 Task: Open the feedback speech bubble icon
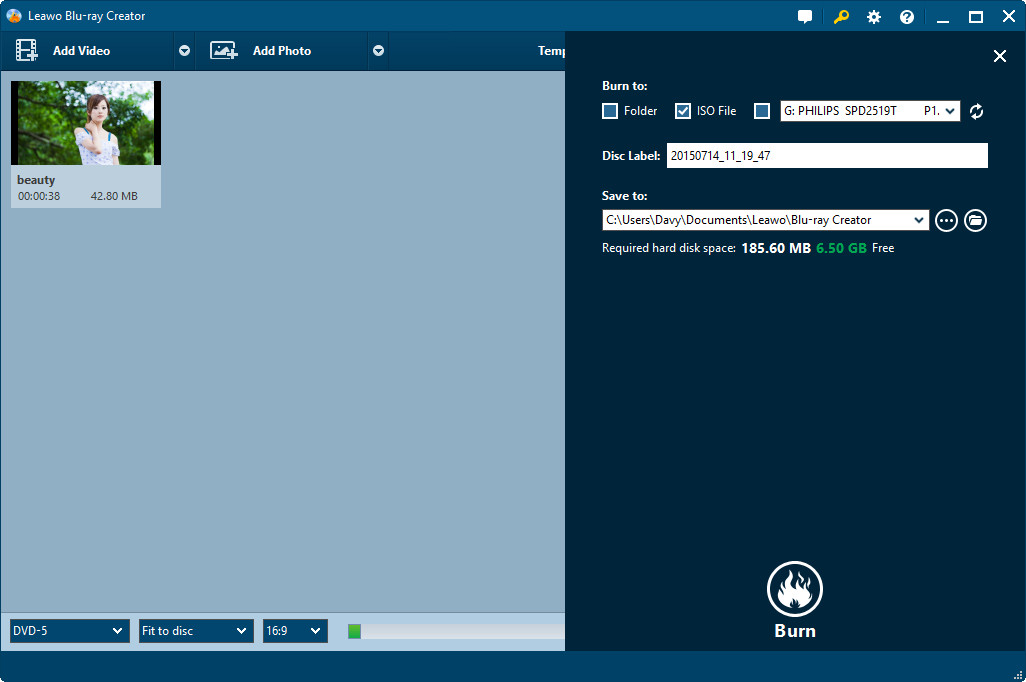(805, 16)
